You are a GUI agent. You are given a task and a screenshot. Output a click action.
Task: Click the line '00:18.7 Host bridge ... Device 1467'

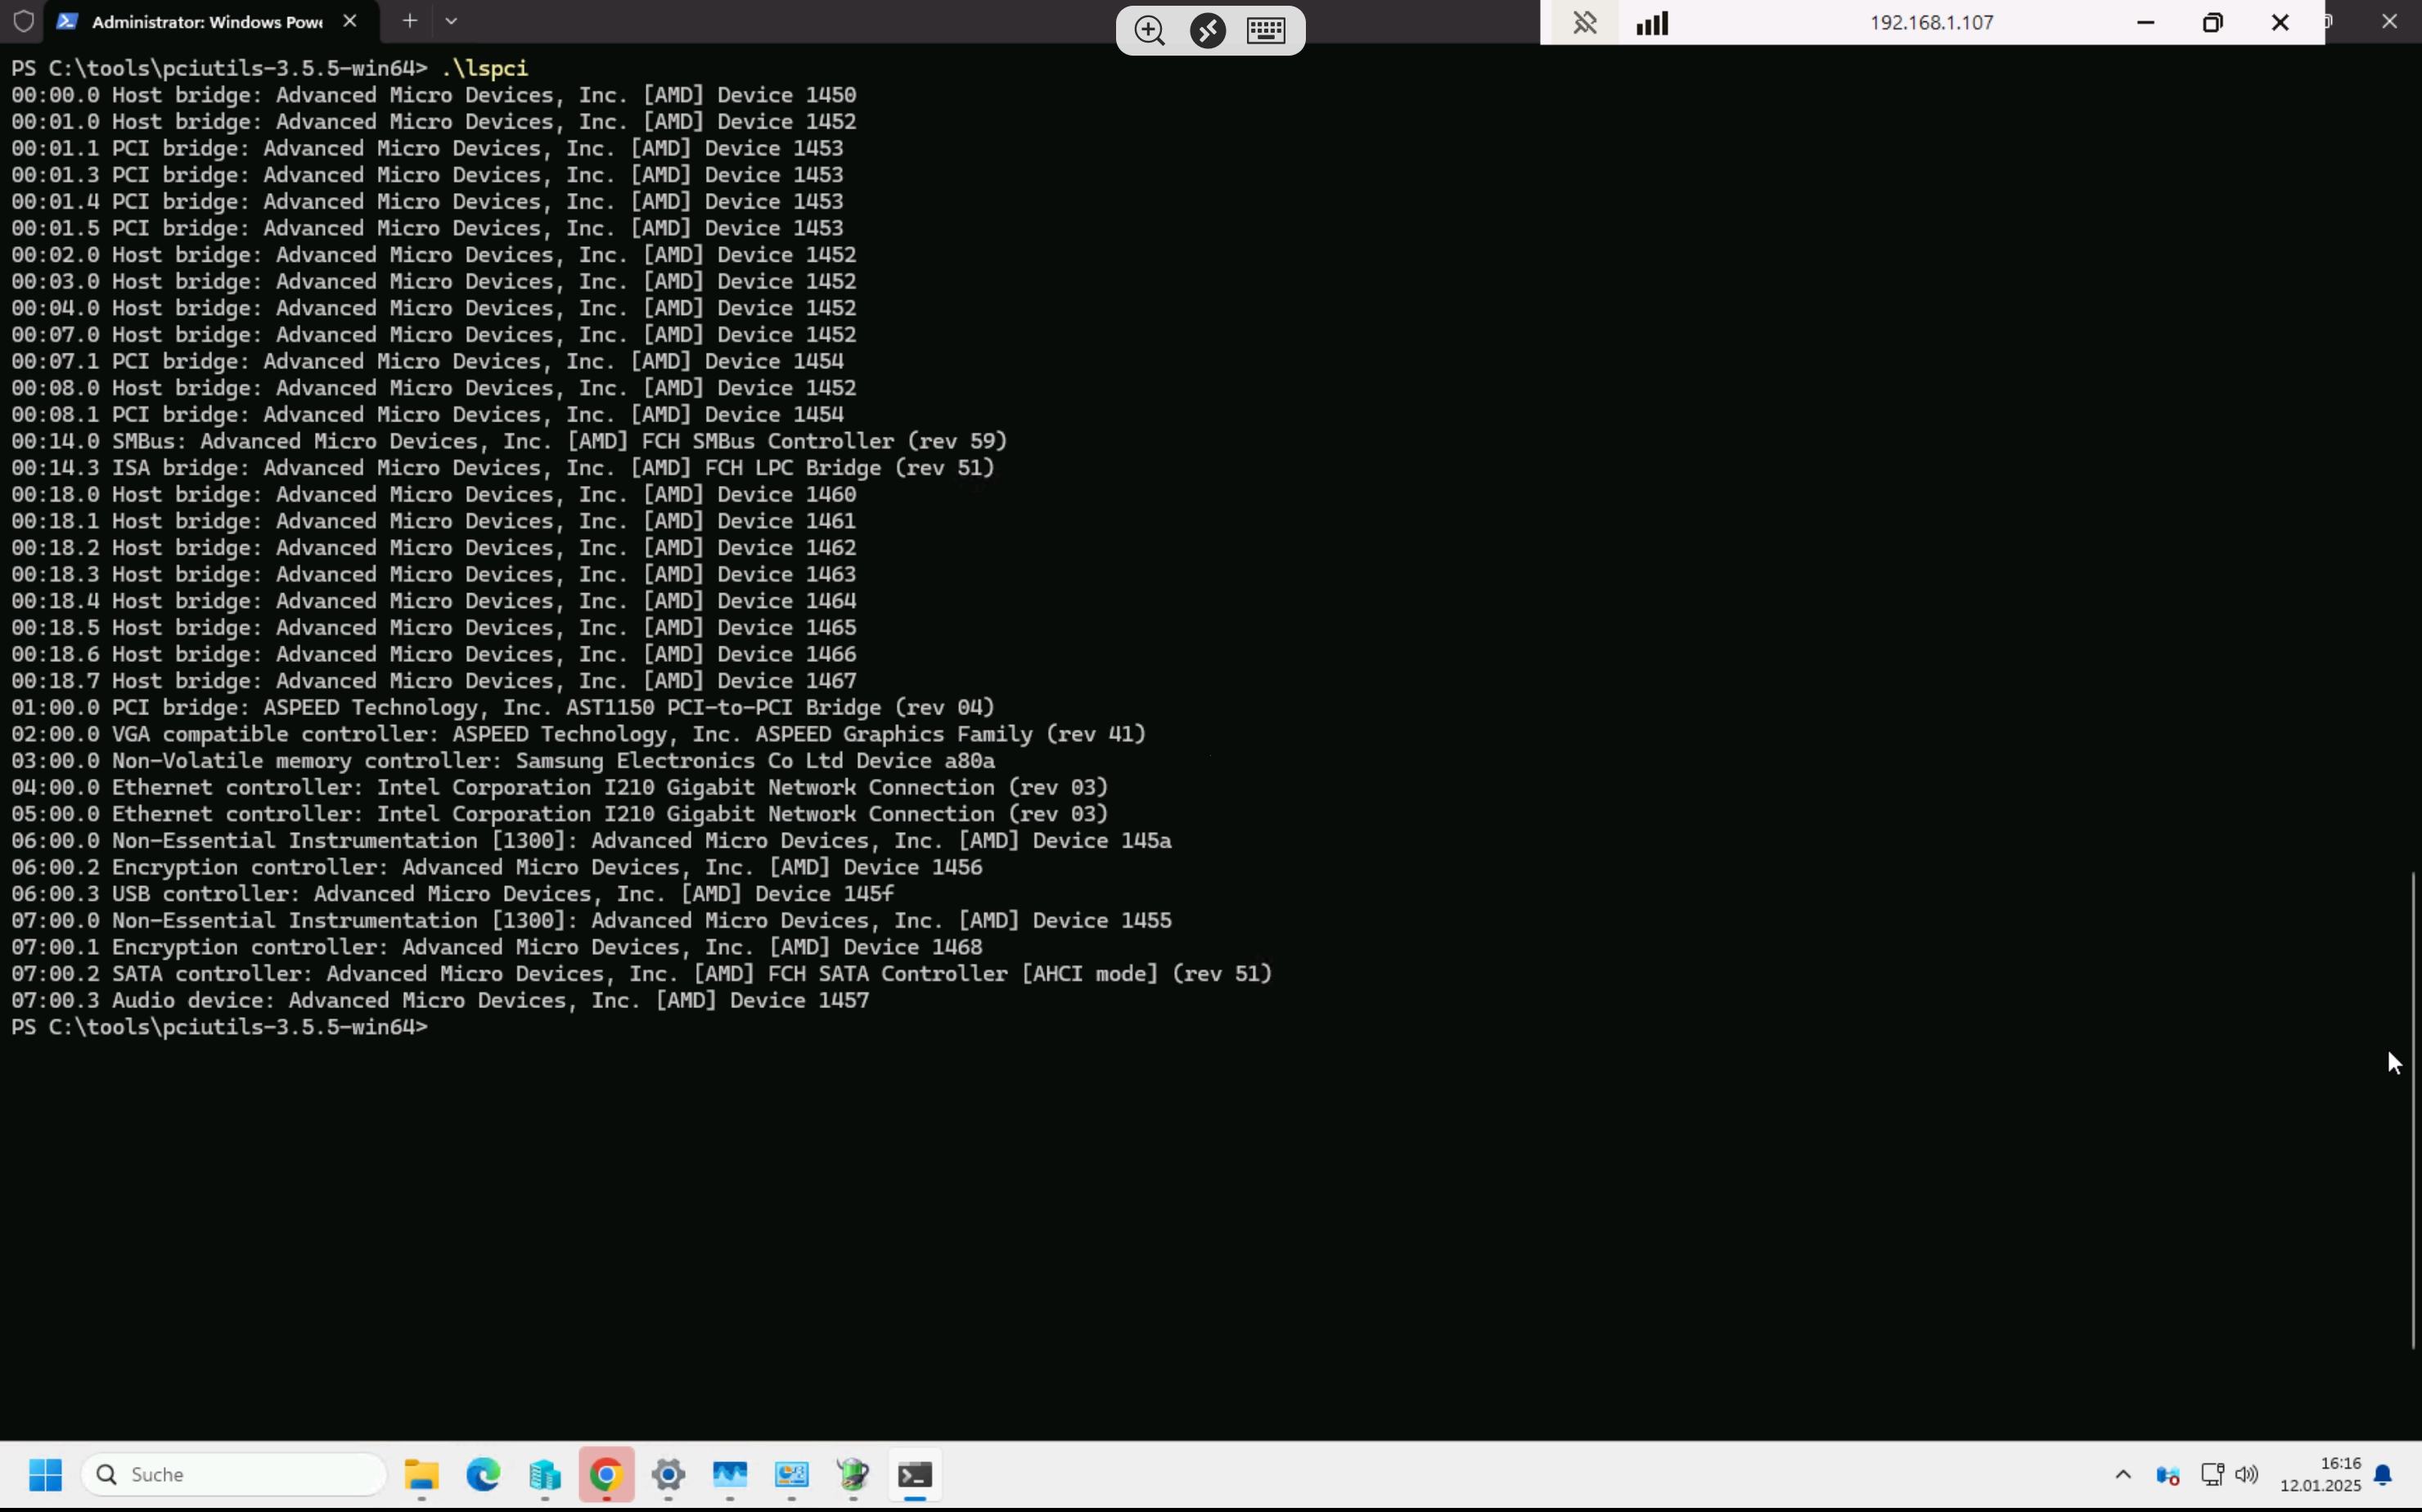[x=434, y=681]
